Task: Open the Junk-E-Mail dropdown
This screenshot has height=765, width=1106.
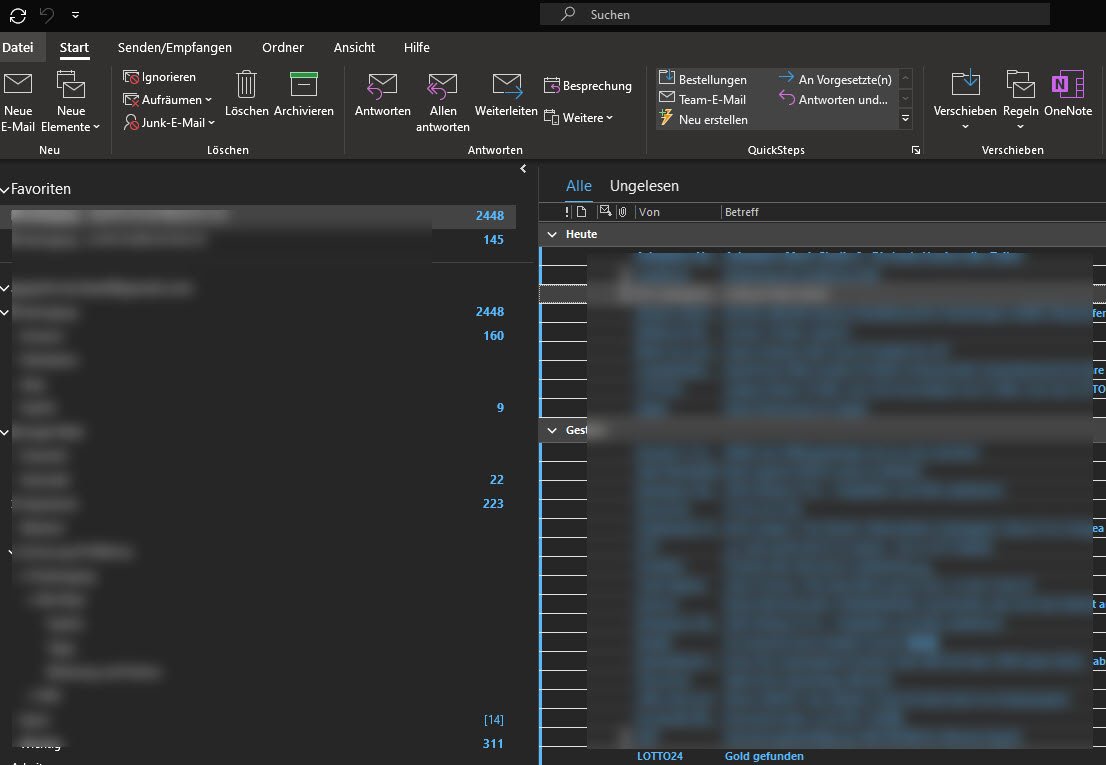Action: pyautogui.click(x=169, y=122)
